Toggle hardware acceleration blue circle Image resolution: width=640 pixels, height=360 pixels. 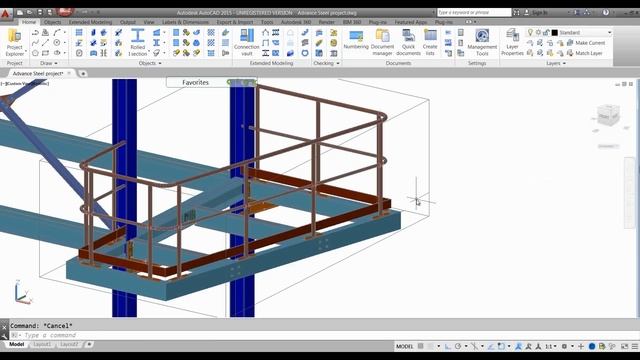point(592,346)
